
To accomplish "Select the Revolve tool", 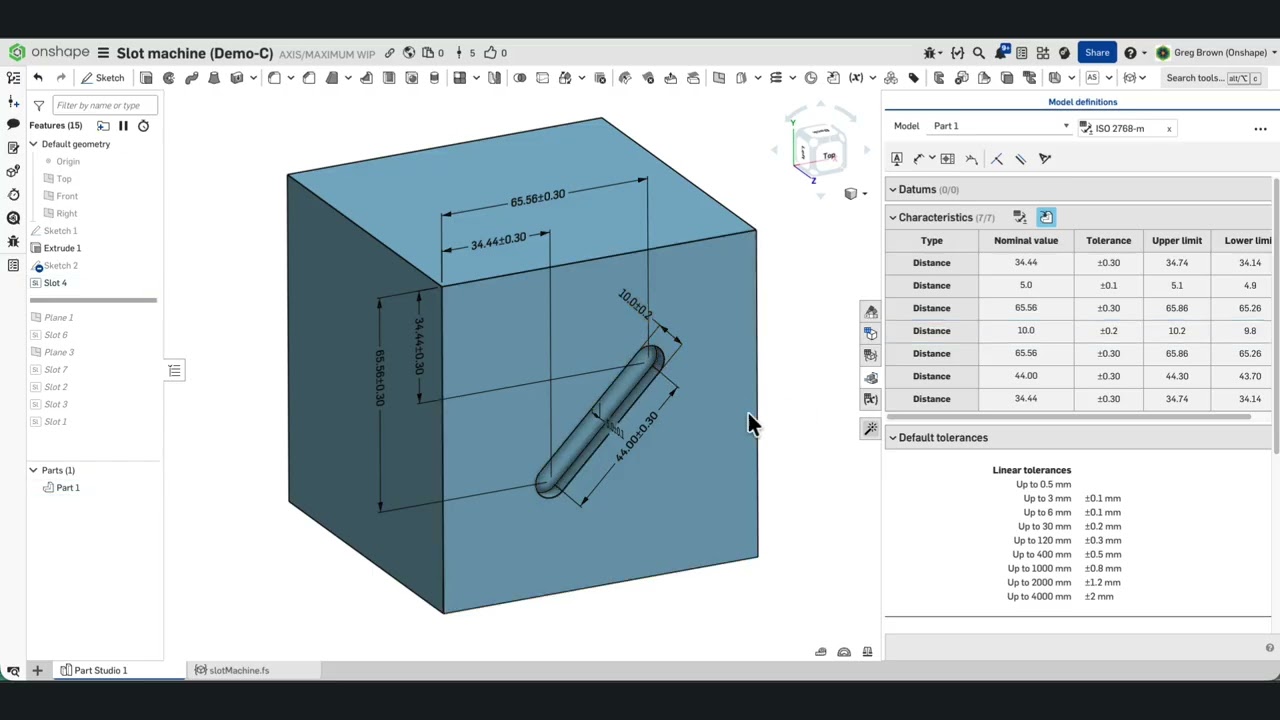I will tap(169, 78).
